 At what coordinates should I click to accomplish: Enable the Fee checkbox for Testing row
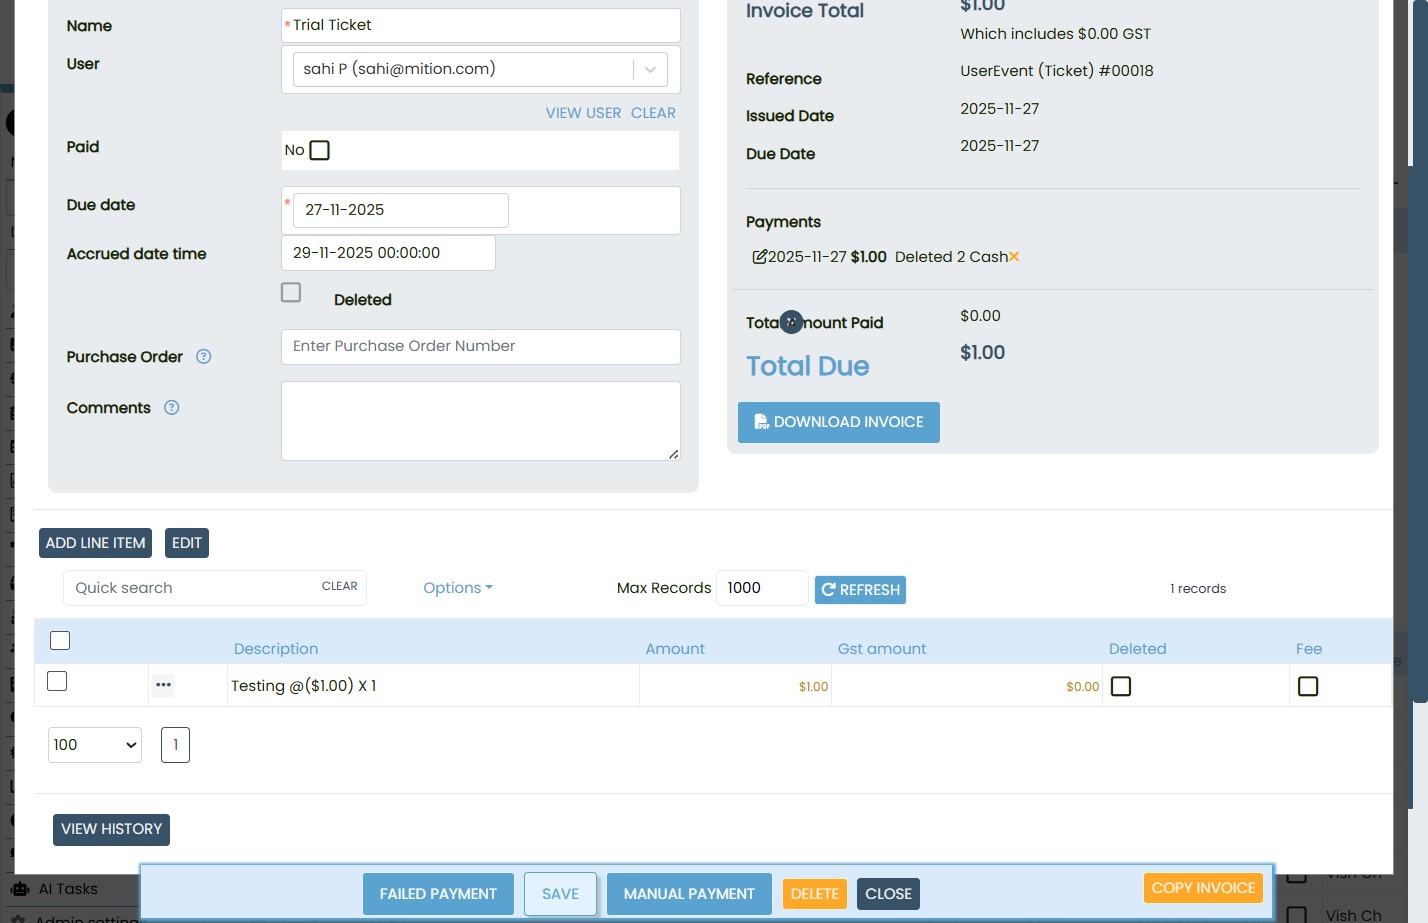pyautogui.click(x=1307, y=686)
